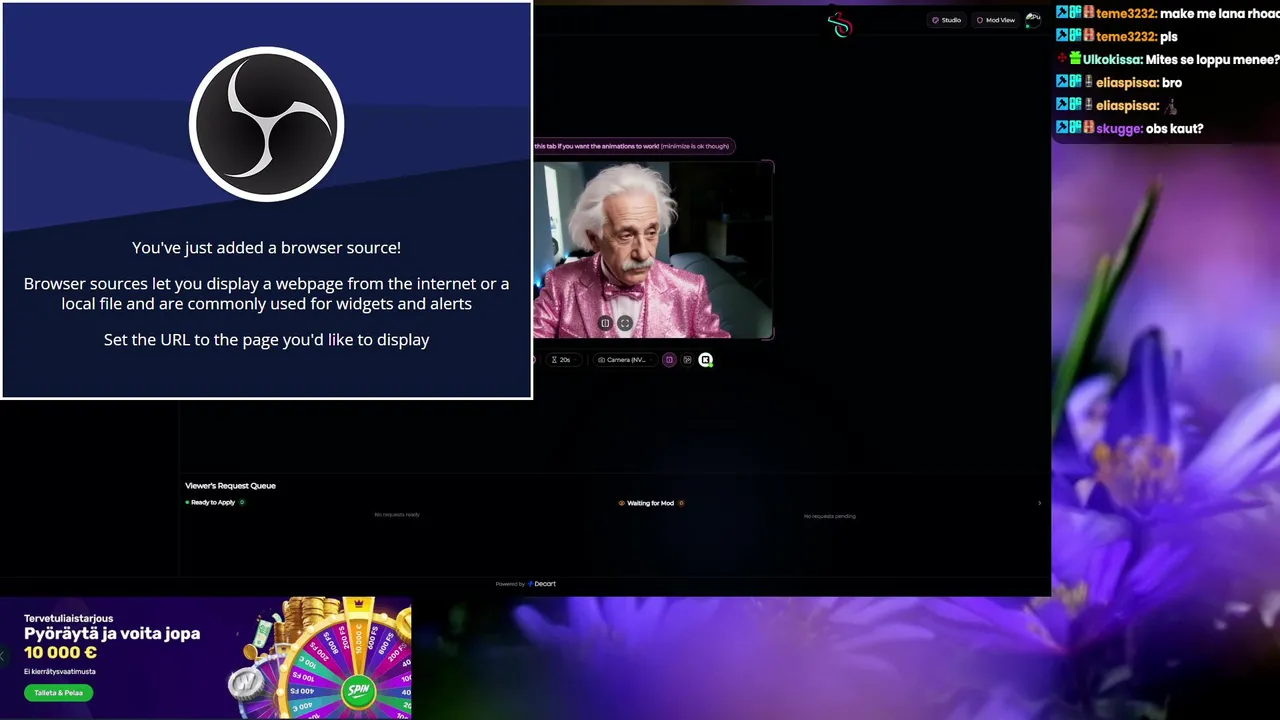Click the SPIN button on wheel
The image size is (1280, 720).
click(358, 690)
